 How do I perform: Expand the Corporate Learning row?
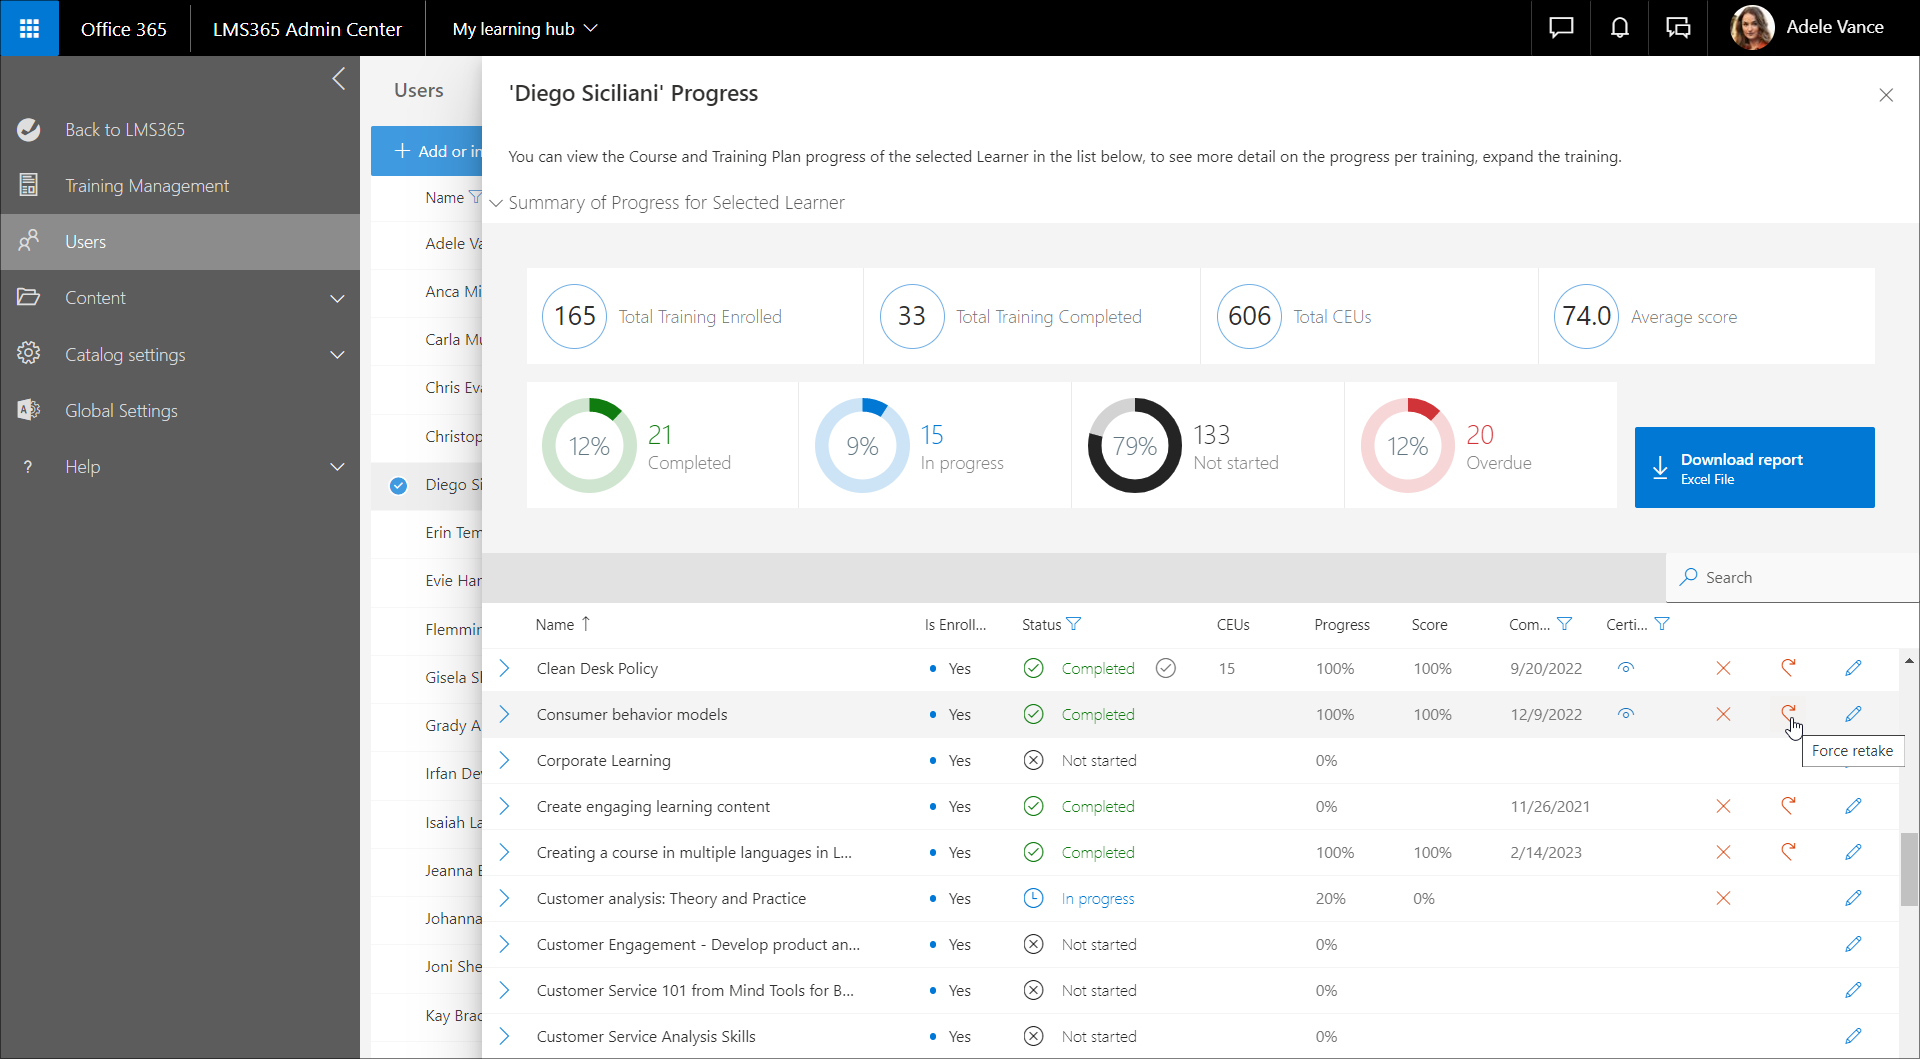click(505, 760)
